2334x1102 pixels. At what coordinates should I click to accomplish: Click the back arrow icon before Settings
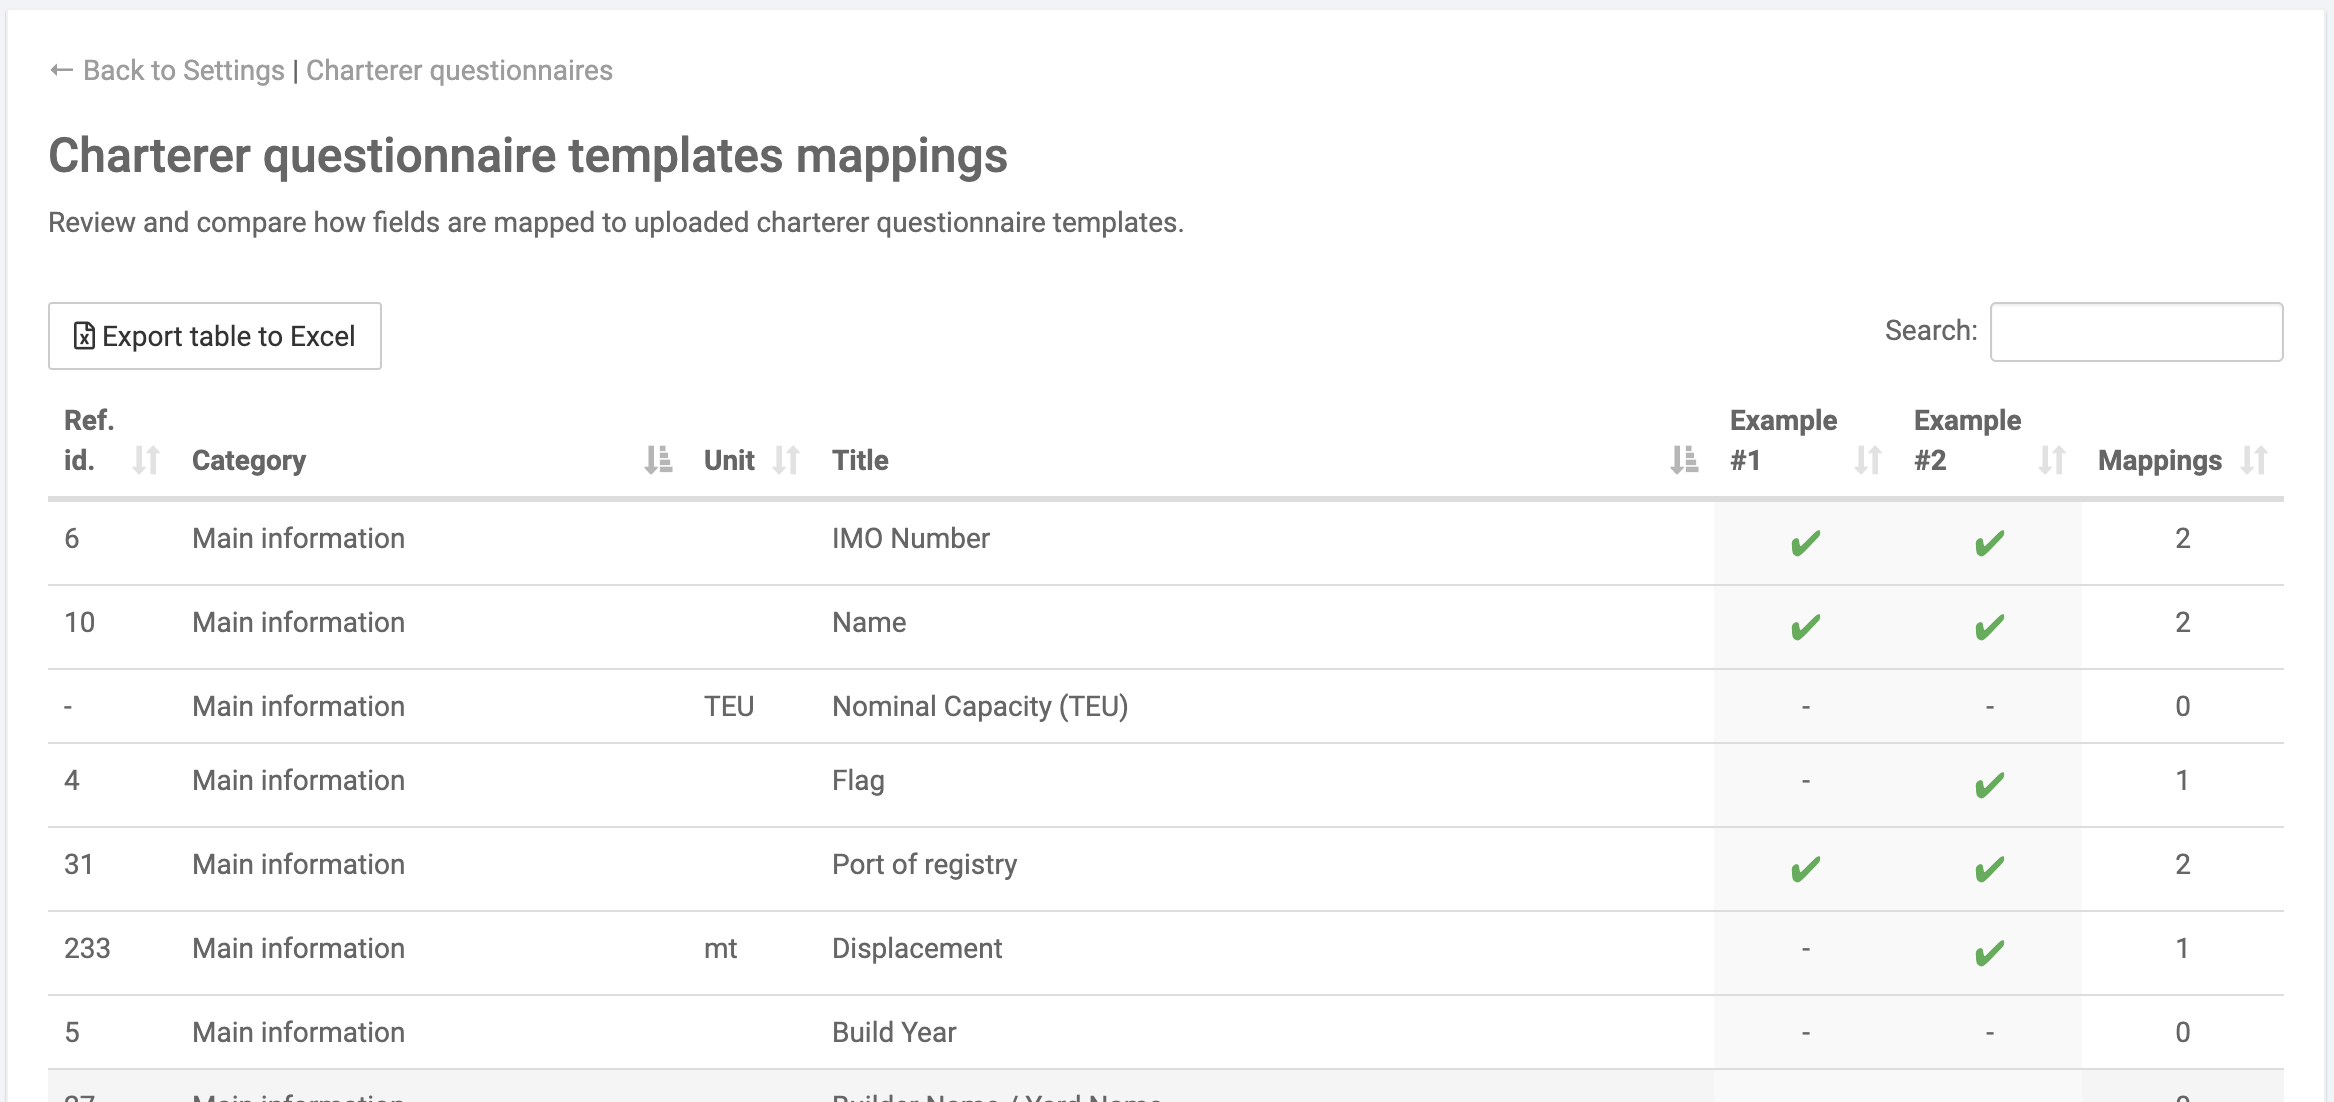click(x=62, y=70)
